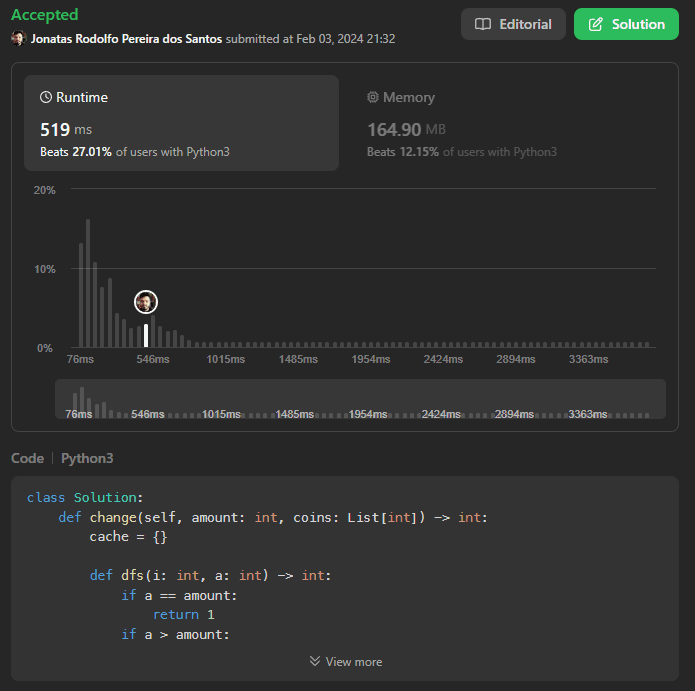Click the avatar marker above the chart bar
The width and height of the screenshot is (695, 691).
pos(146,302)
